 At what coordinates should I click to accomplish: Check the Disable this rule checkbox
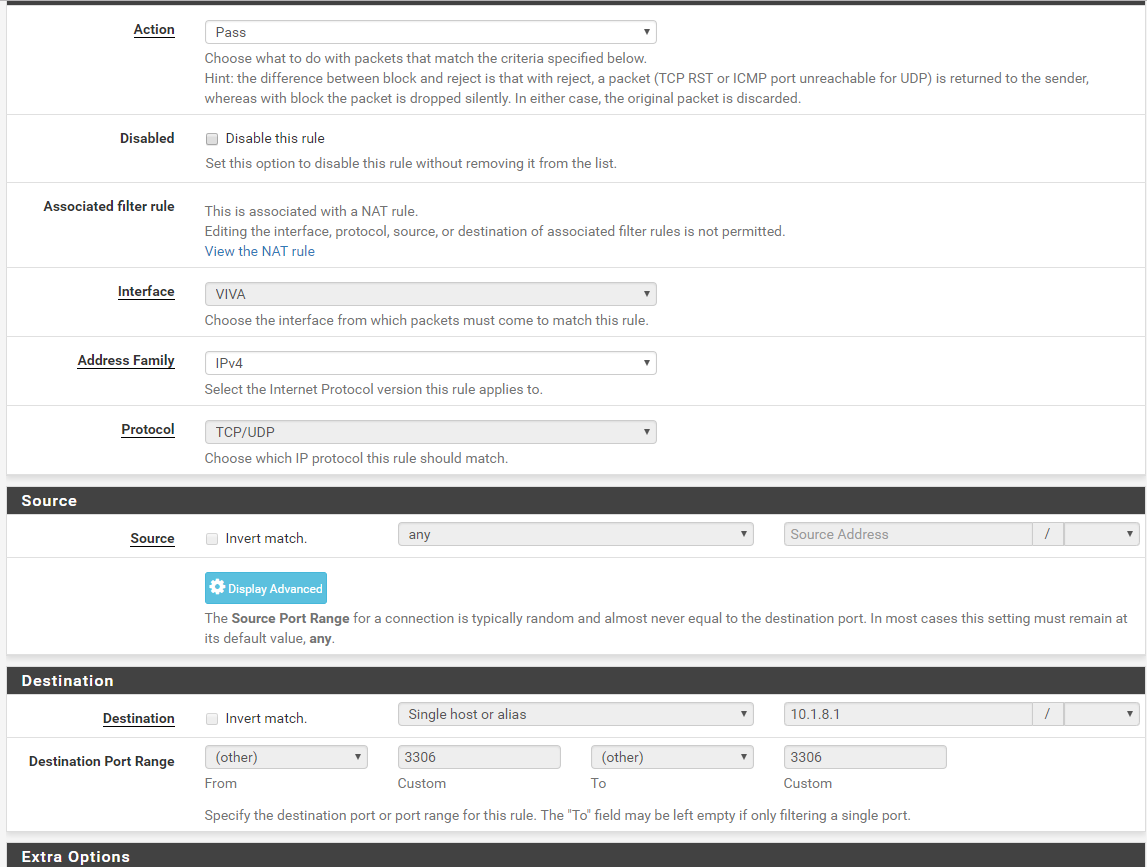[212, 139]
